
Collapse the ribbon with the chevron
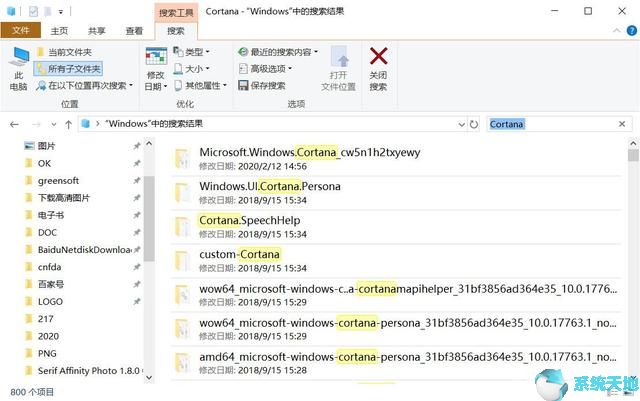616,31
